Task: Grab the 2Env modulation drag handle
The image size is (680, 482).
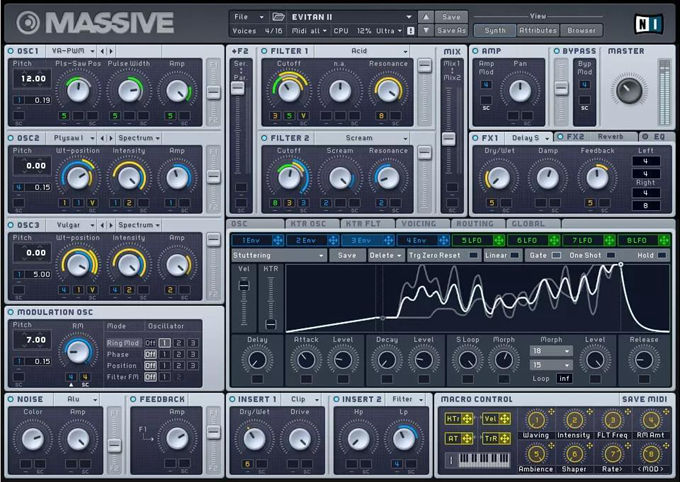Action: [x=333, y=240]
